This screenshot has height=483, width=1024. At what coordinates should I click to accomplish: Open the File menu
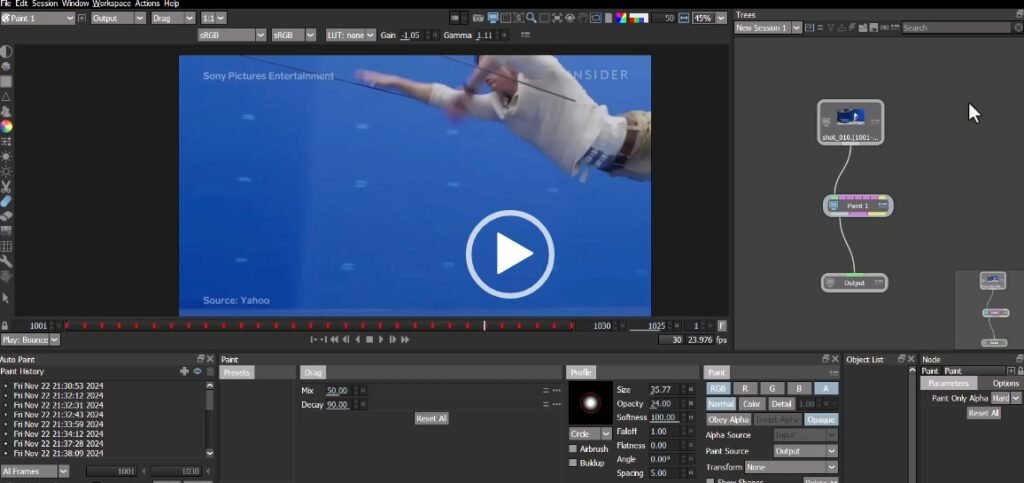[x=6, y=3]
